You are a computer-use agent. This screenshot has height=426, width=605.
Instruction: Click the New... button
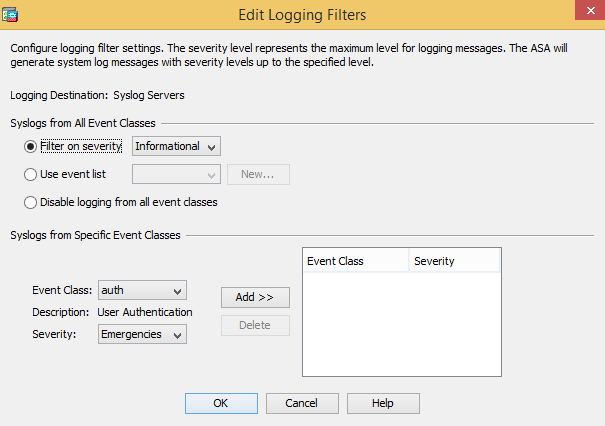(x=258, y=175)
